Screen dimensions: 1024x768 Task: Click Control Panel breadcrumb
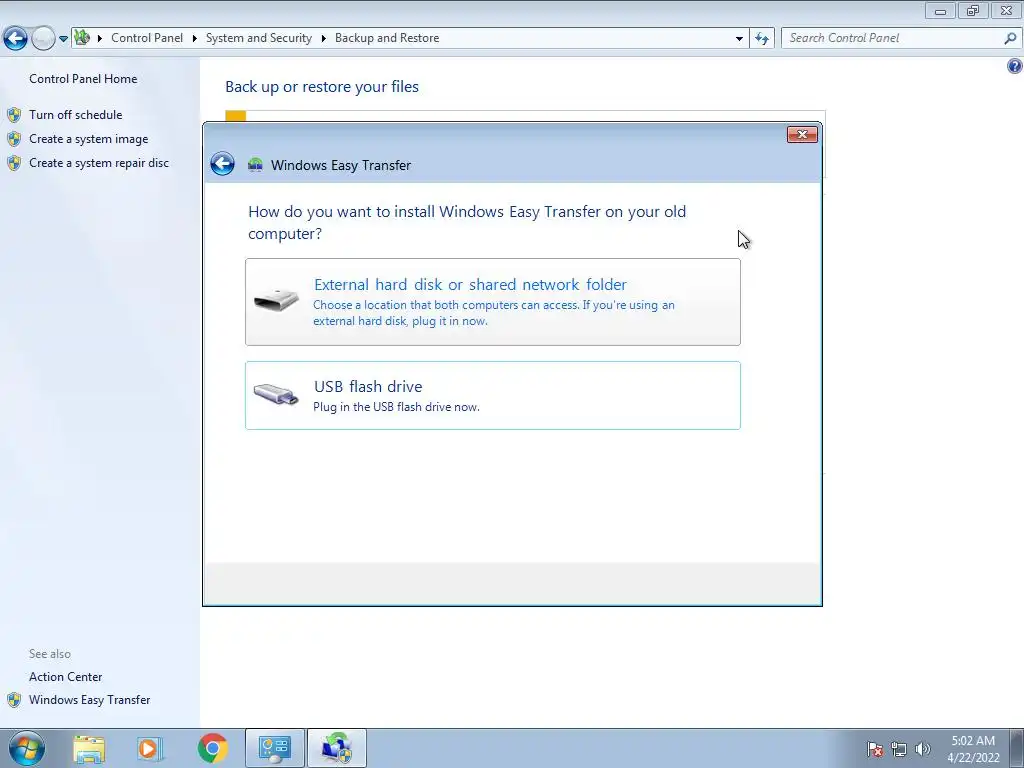[x=147, y=38]
